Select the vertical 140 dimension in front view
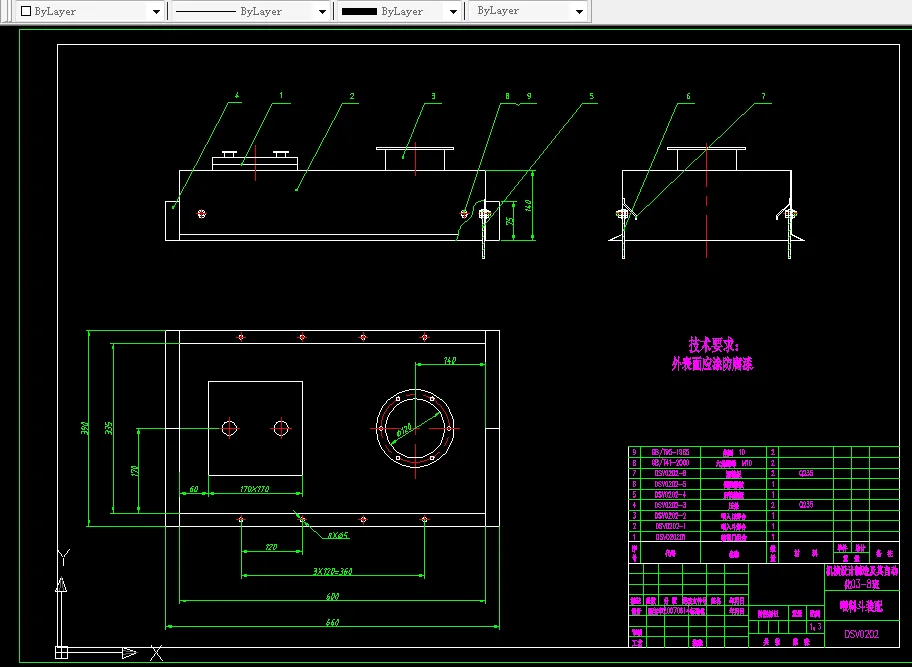The height and width of the screenshot is (667, 912). point(528,205)
